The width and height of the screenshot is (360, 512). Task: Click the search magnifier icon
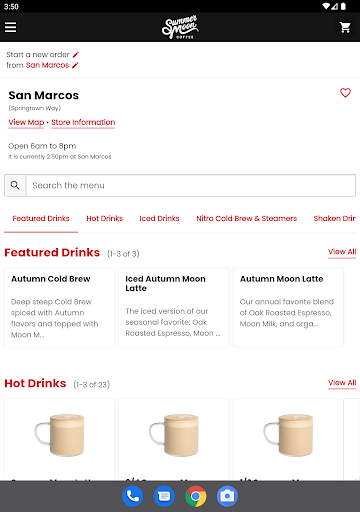[15, 185]
